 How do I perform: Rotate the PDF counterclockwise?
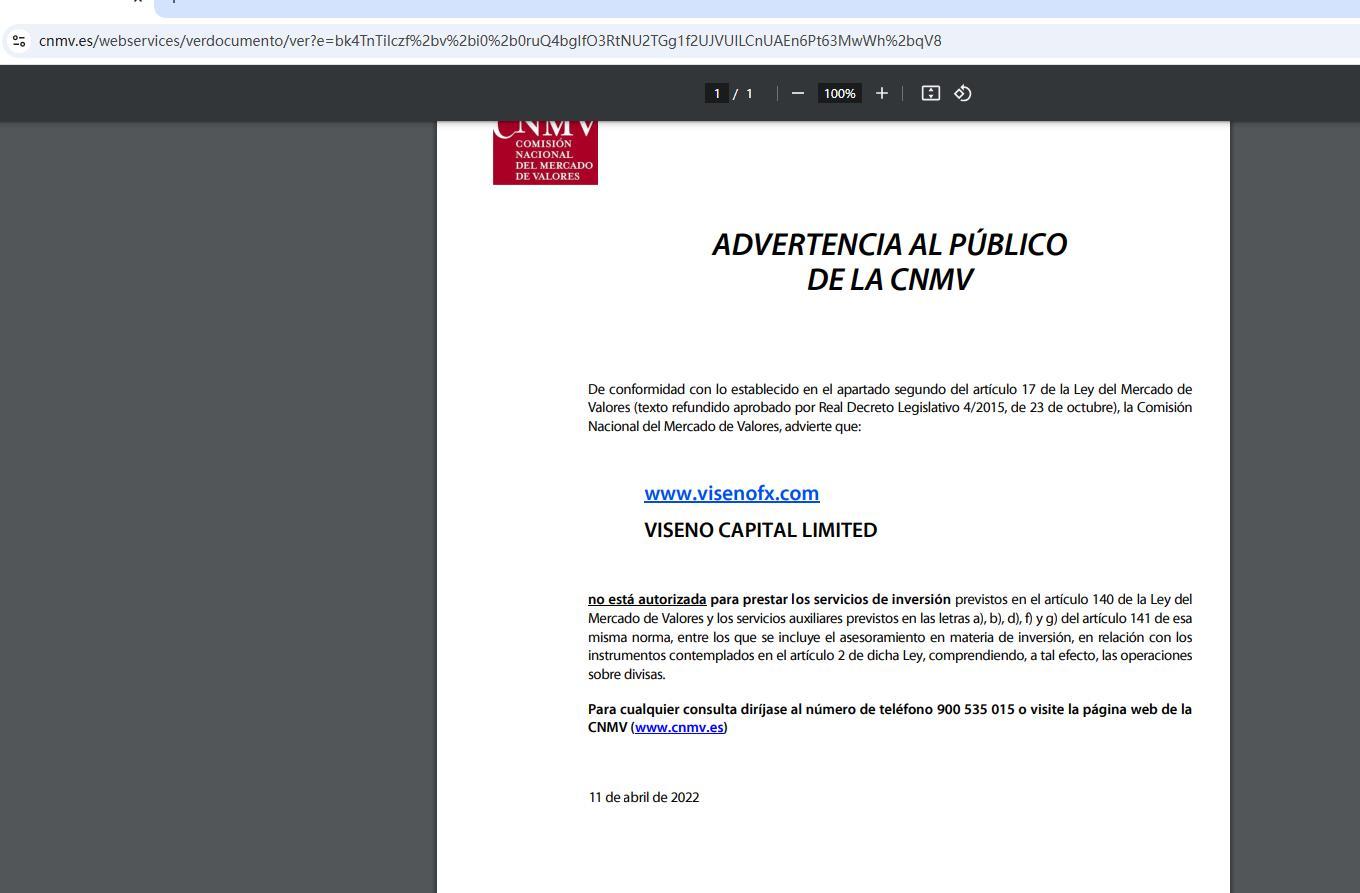pos(963,93)
